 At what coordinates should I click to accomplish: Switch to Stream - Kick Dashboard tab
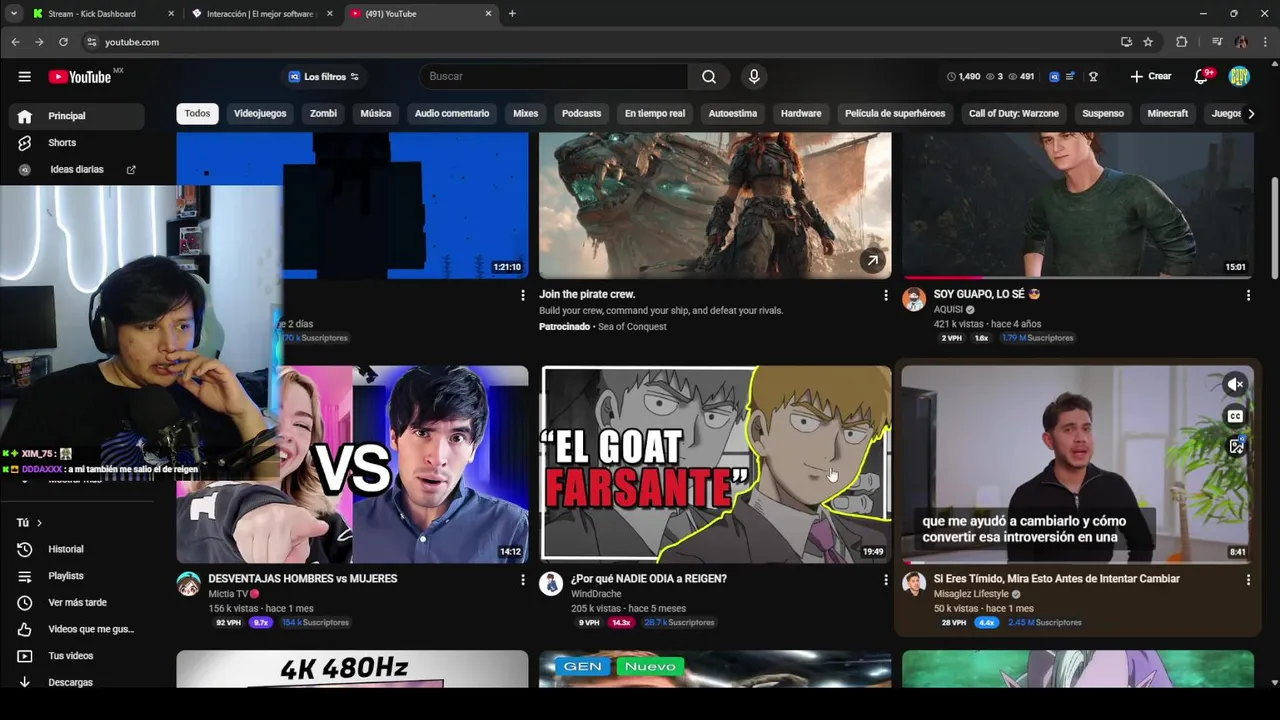pos(92,14)
